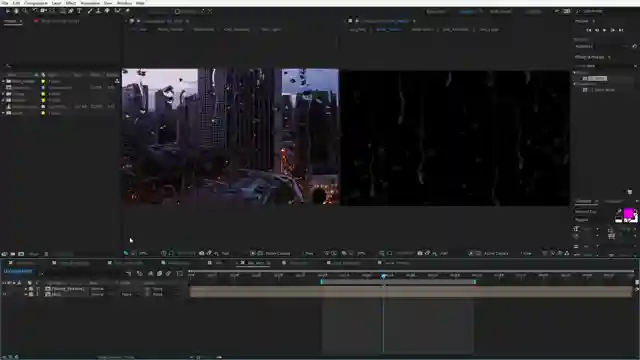Screen dimensions: 640x360
Task: Open the Effect menu
Action: [71, 3]
